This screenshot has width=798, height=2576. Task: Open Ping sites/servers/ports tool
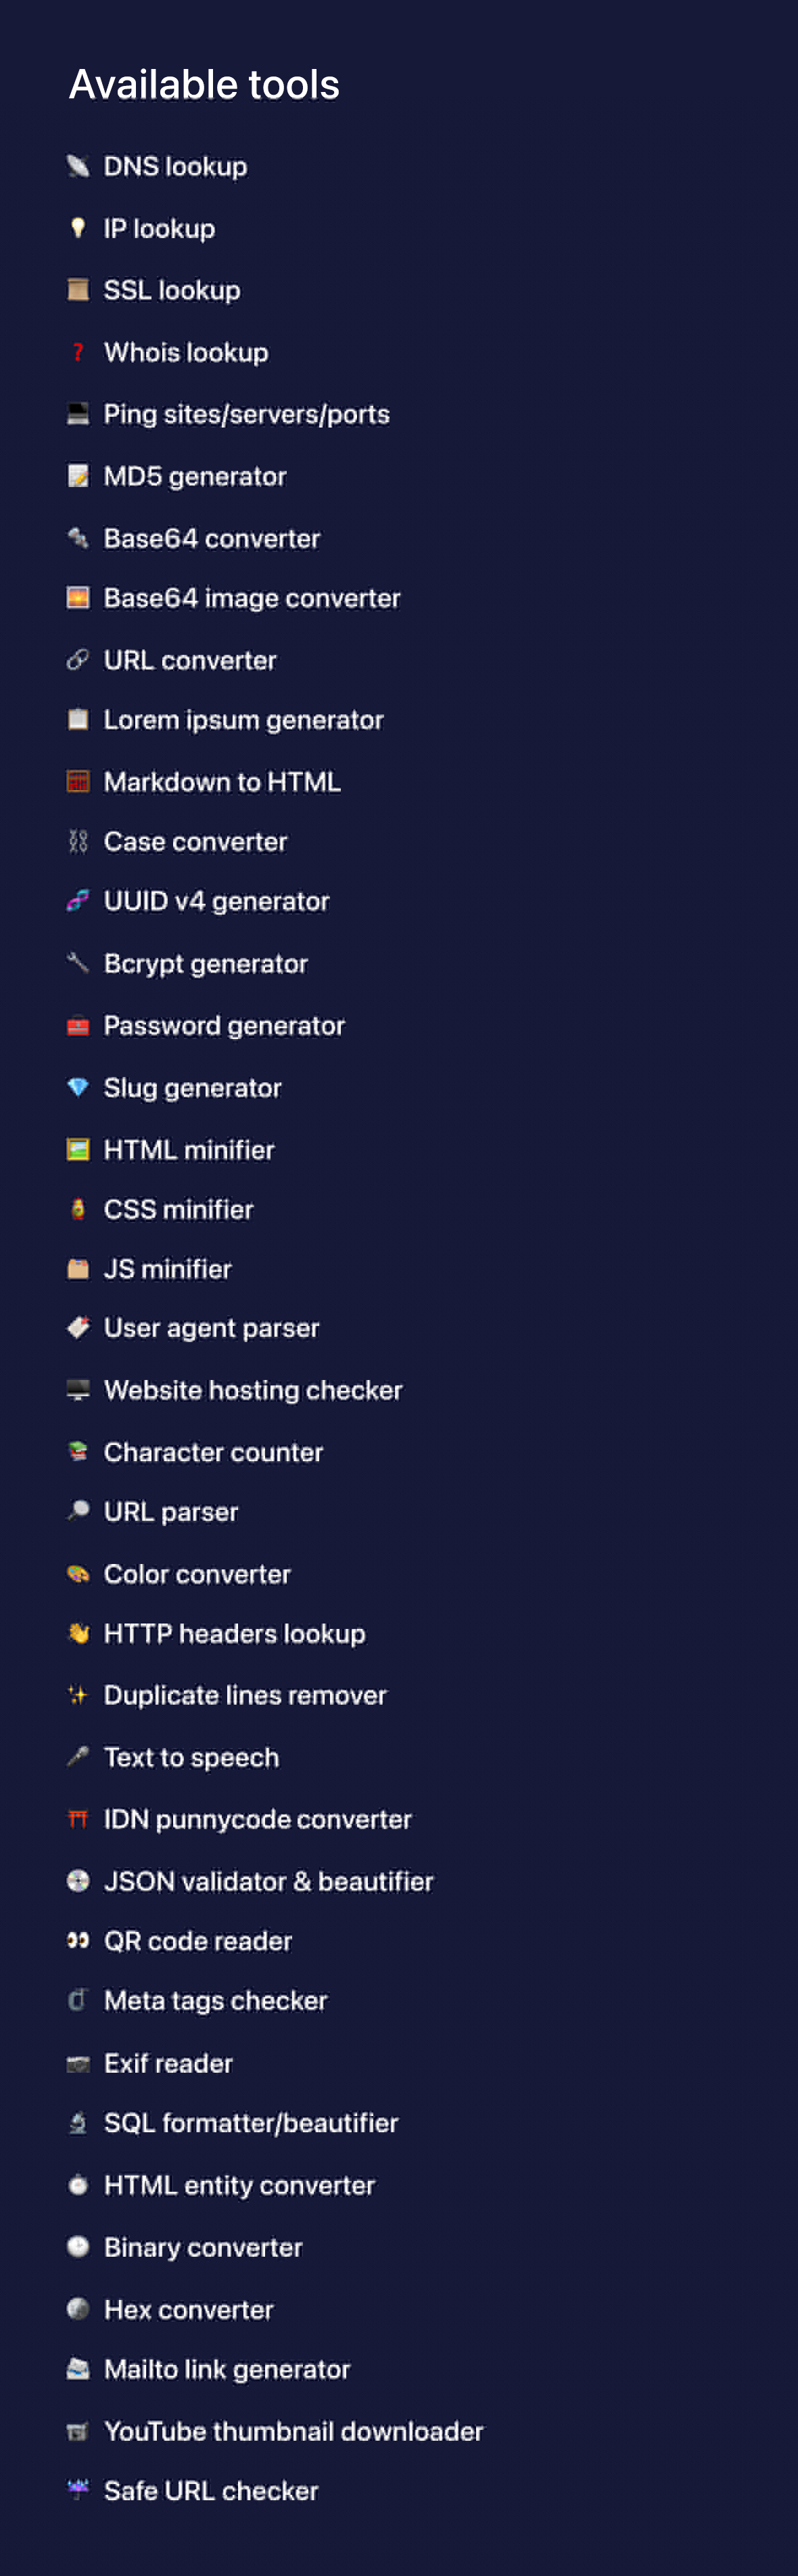[x=246, y=414]
